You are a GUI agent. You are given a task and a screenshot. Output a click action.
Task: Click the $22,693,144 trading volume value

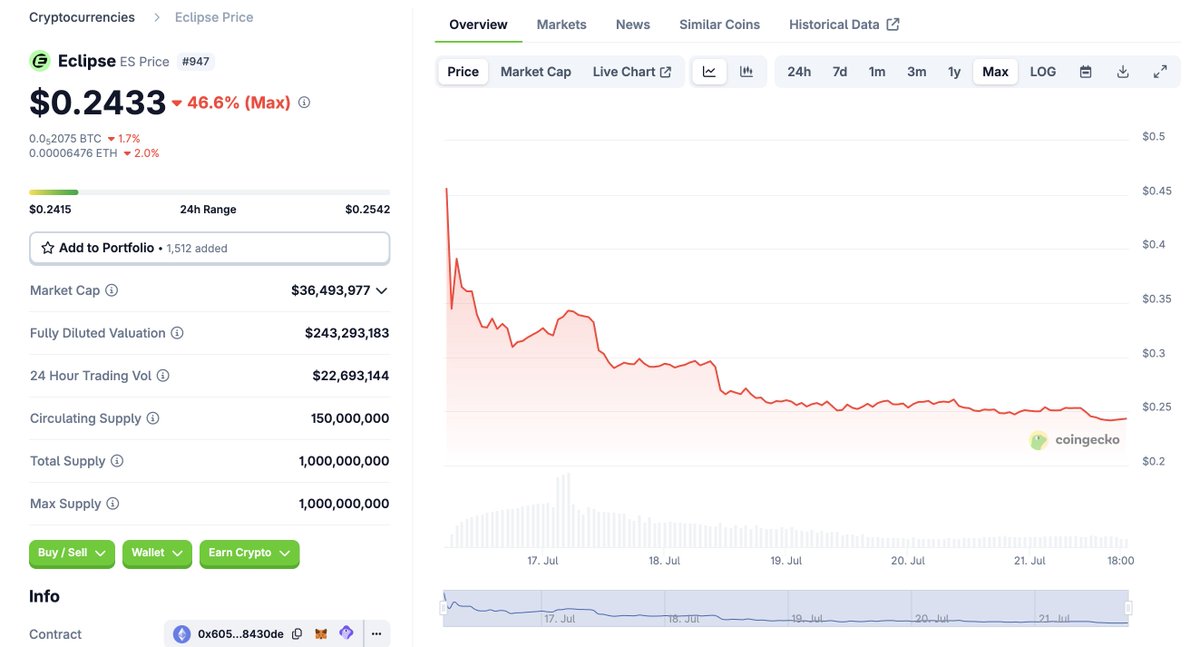[351, 376]
